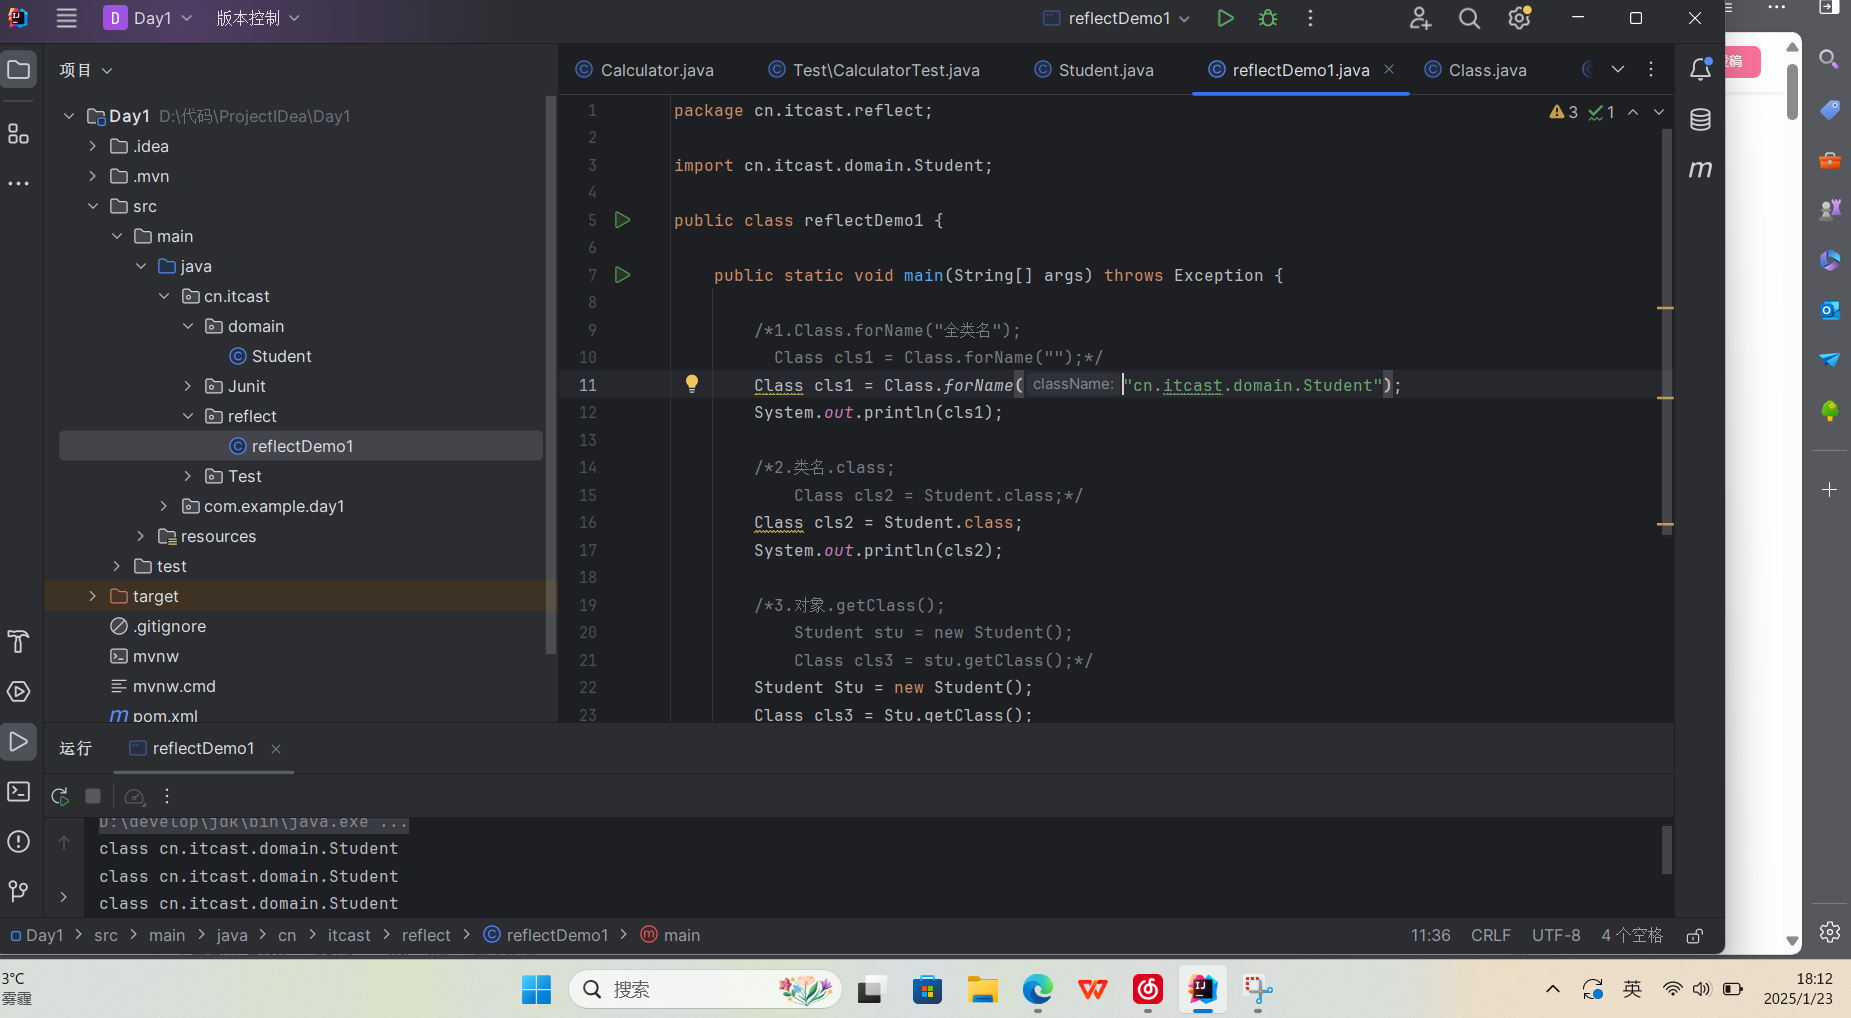1851x1018 pixels.
Task: Expand the resources folder
Action: point(141,536)
